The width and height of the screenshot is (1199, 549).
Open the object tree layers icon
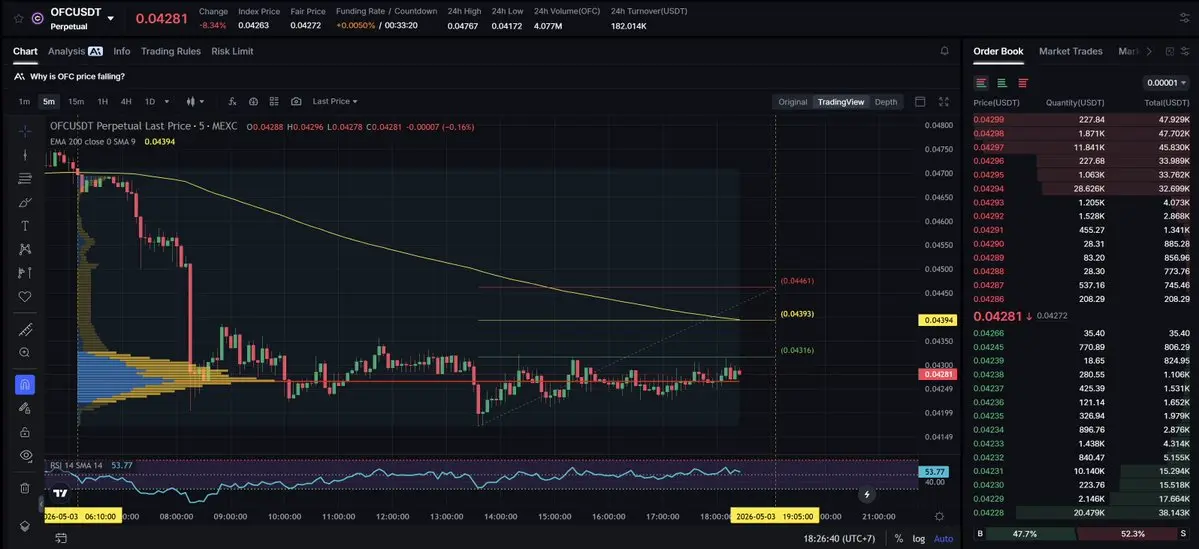(x=24, y=525)
